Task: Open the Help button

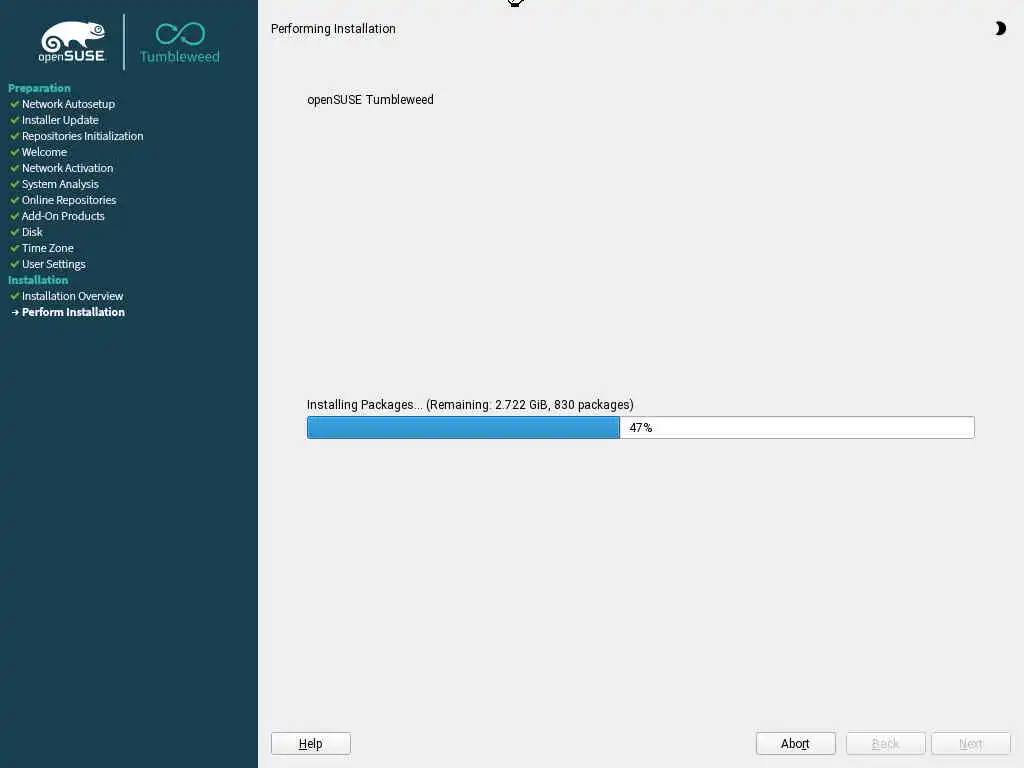Action: [310, 743]
